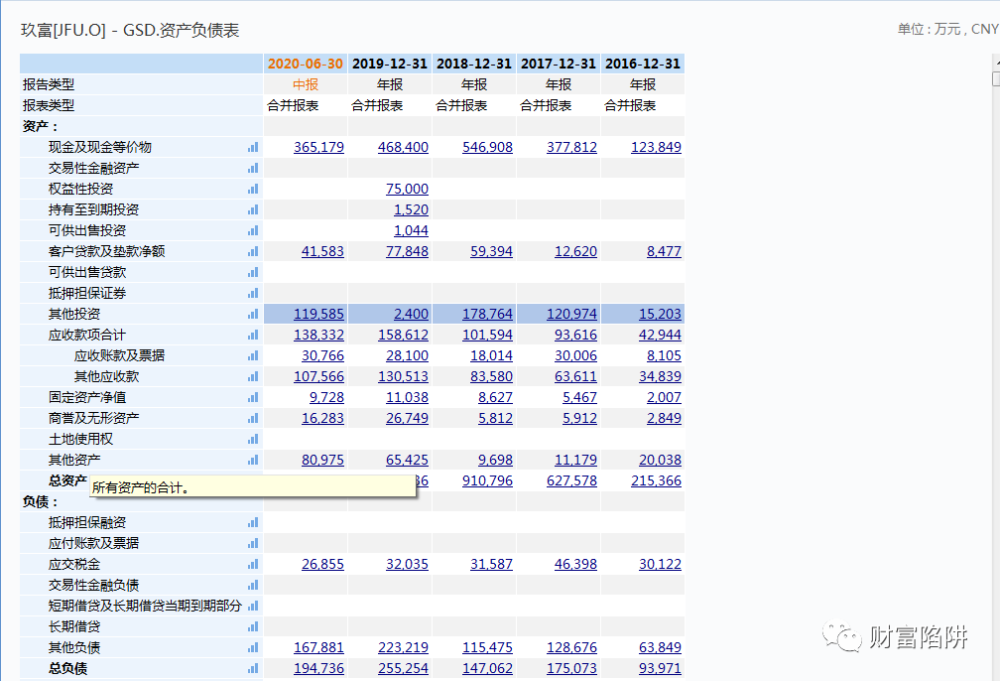Screen dimensions: 1000x681
Task: Click cash value 123,849 for 2016
Action: 656,147
